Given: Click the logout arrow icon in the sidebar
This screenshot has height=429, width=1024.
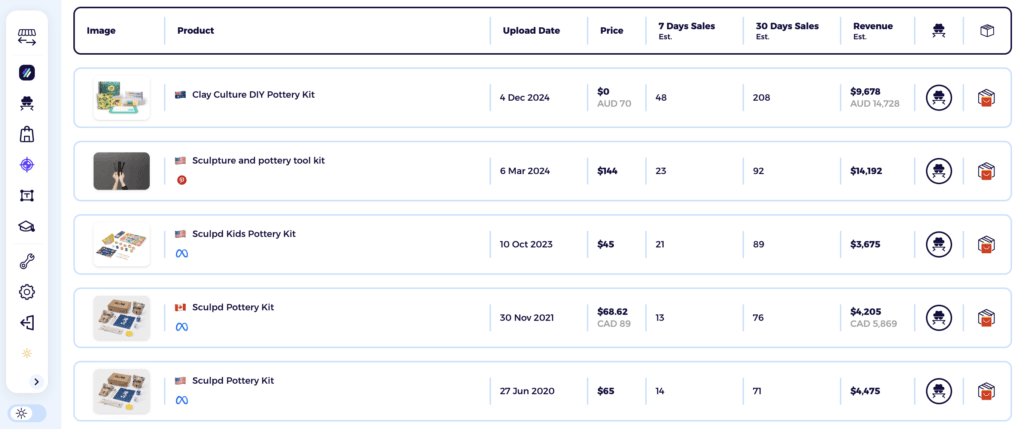Looking at the screenshot, I should click(x=27, y=323).
